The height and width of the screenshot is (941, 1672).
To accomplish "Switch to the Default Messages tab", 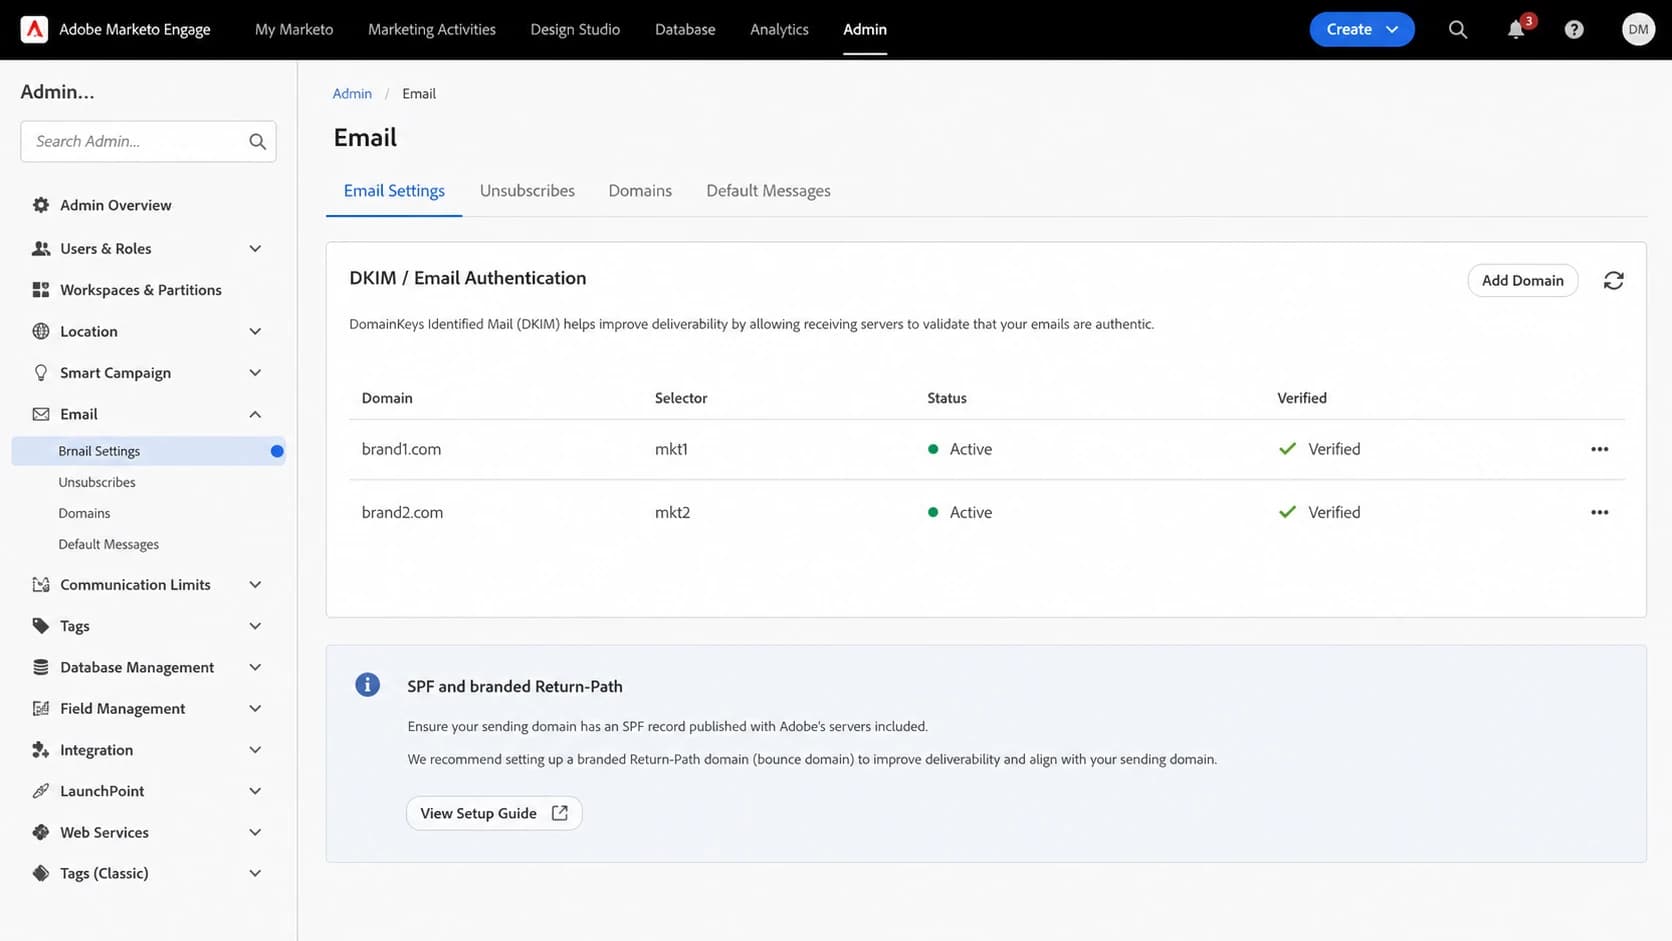I will pos(768,191).
